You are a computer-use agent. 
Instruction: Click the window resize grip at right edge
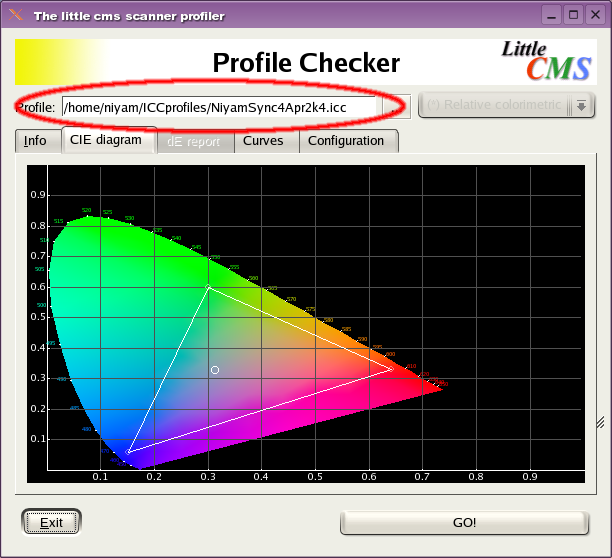601,422
